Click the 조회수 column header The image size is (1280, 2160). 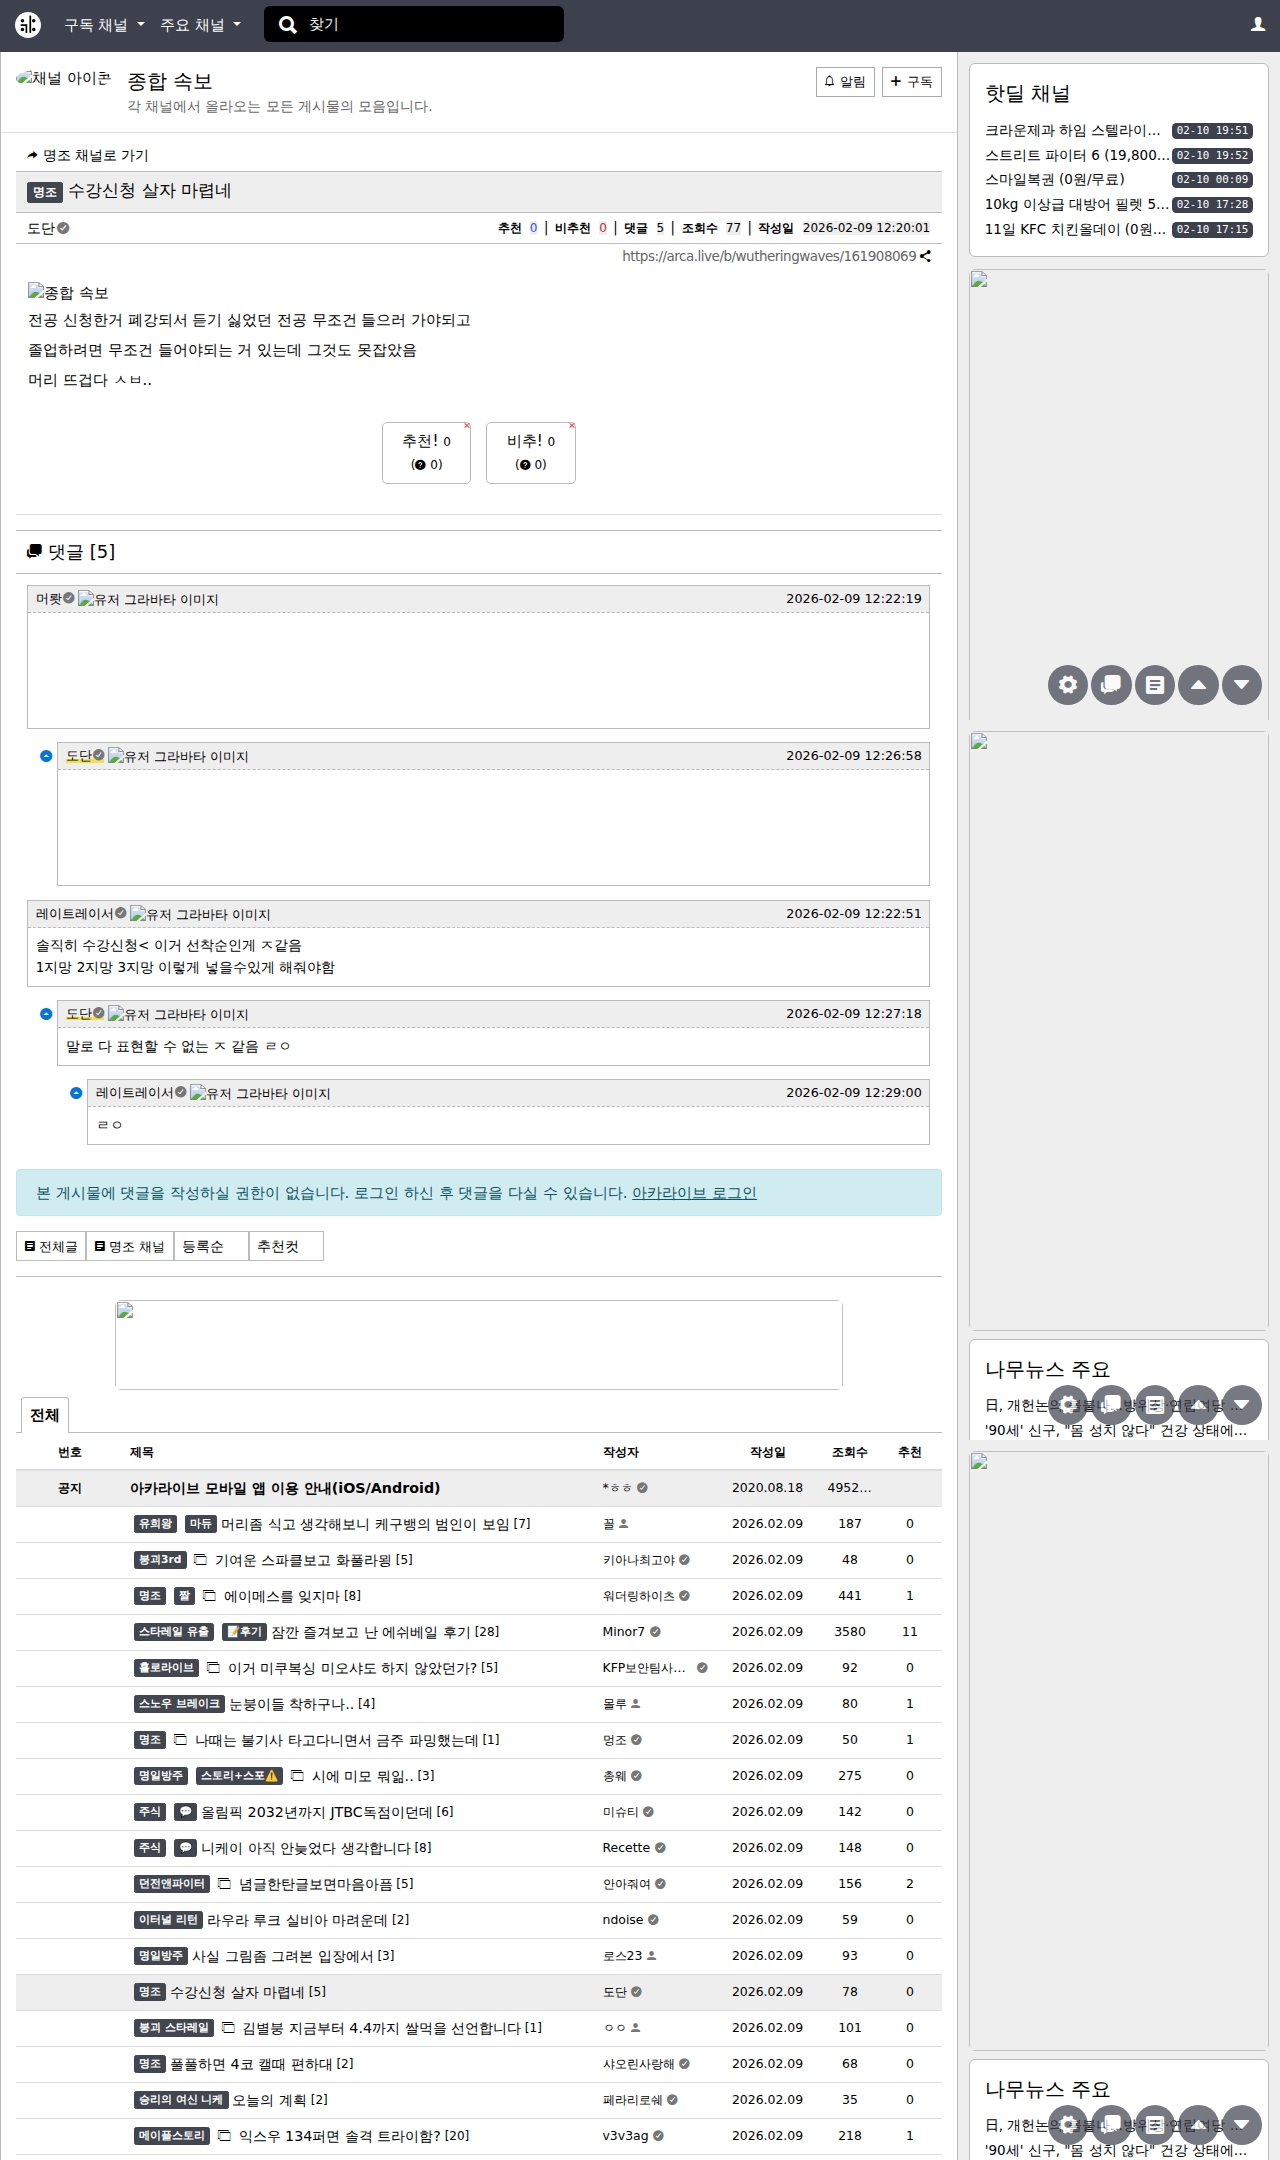(850, 1452)
